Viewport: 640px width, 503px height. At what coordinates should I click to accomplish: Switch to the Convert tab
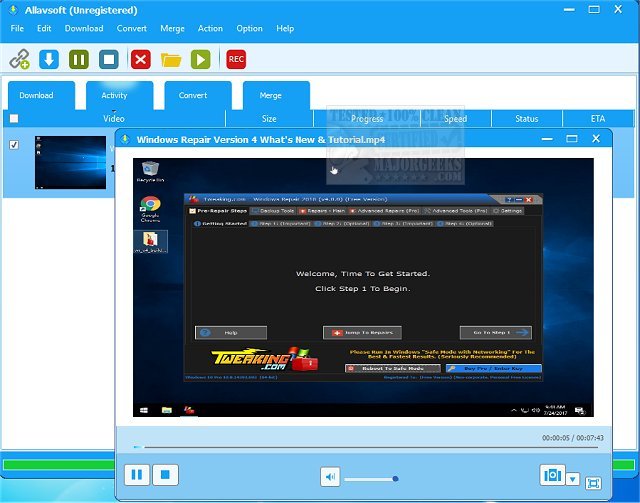198,95
